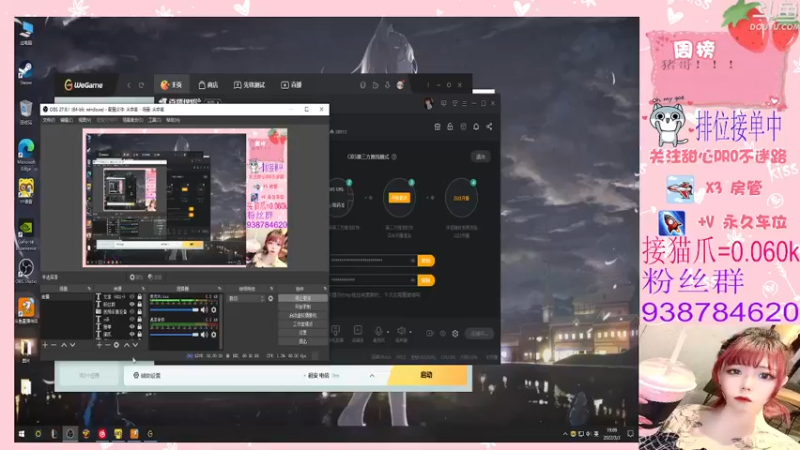800x450 pixels.
Task: Toggle lock on 粉丝群 source
Action: click(139, 304)
